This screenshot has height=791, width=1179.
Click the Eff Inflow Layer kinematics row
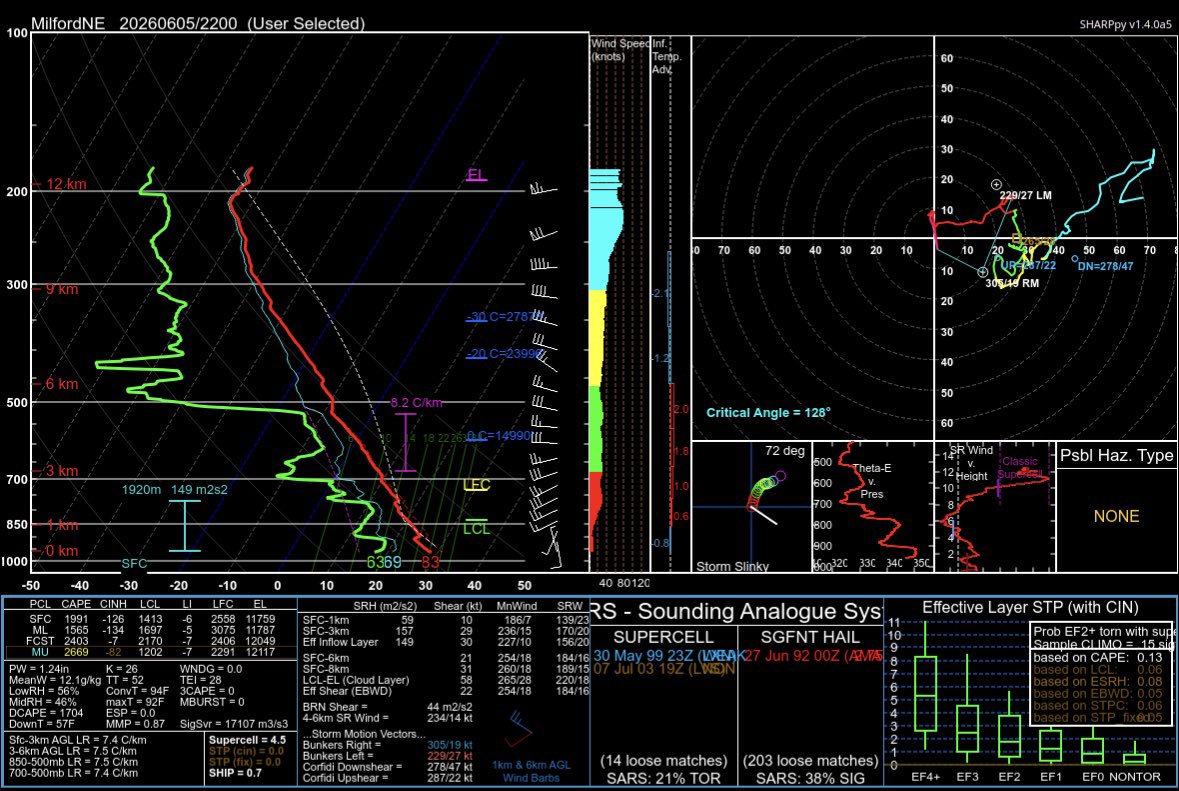[445, 642]
